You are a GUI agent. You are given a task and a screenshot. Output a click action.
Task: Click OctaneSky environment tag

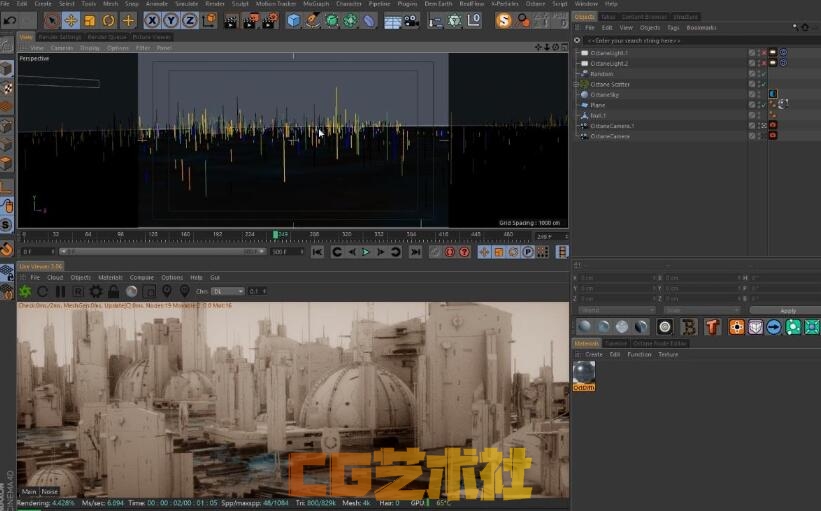[x=773, y=94]
